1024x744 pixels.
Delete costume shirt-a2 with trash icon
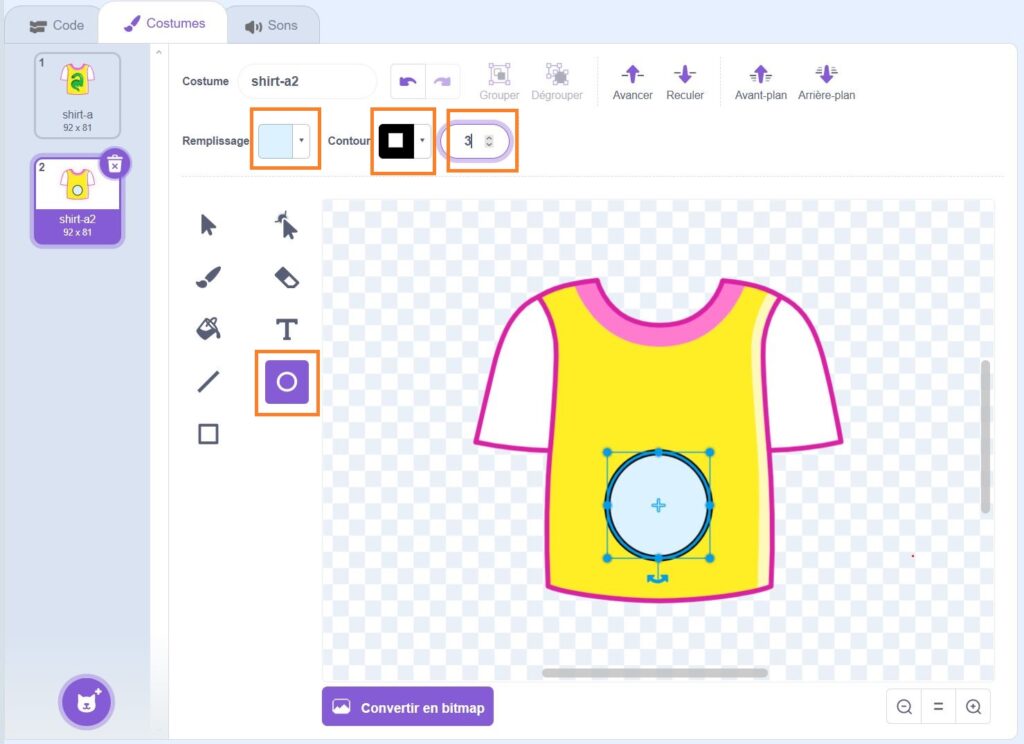point(115,163)
